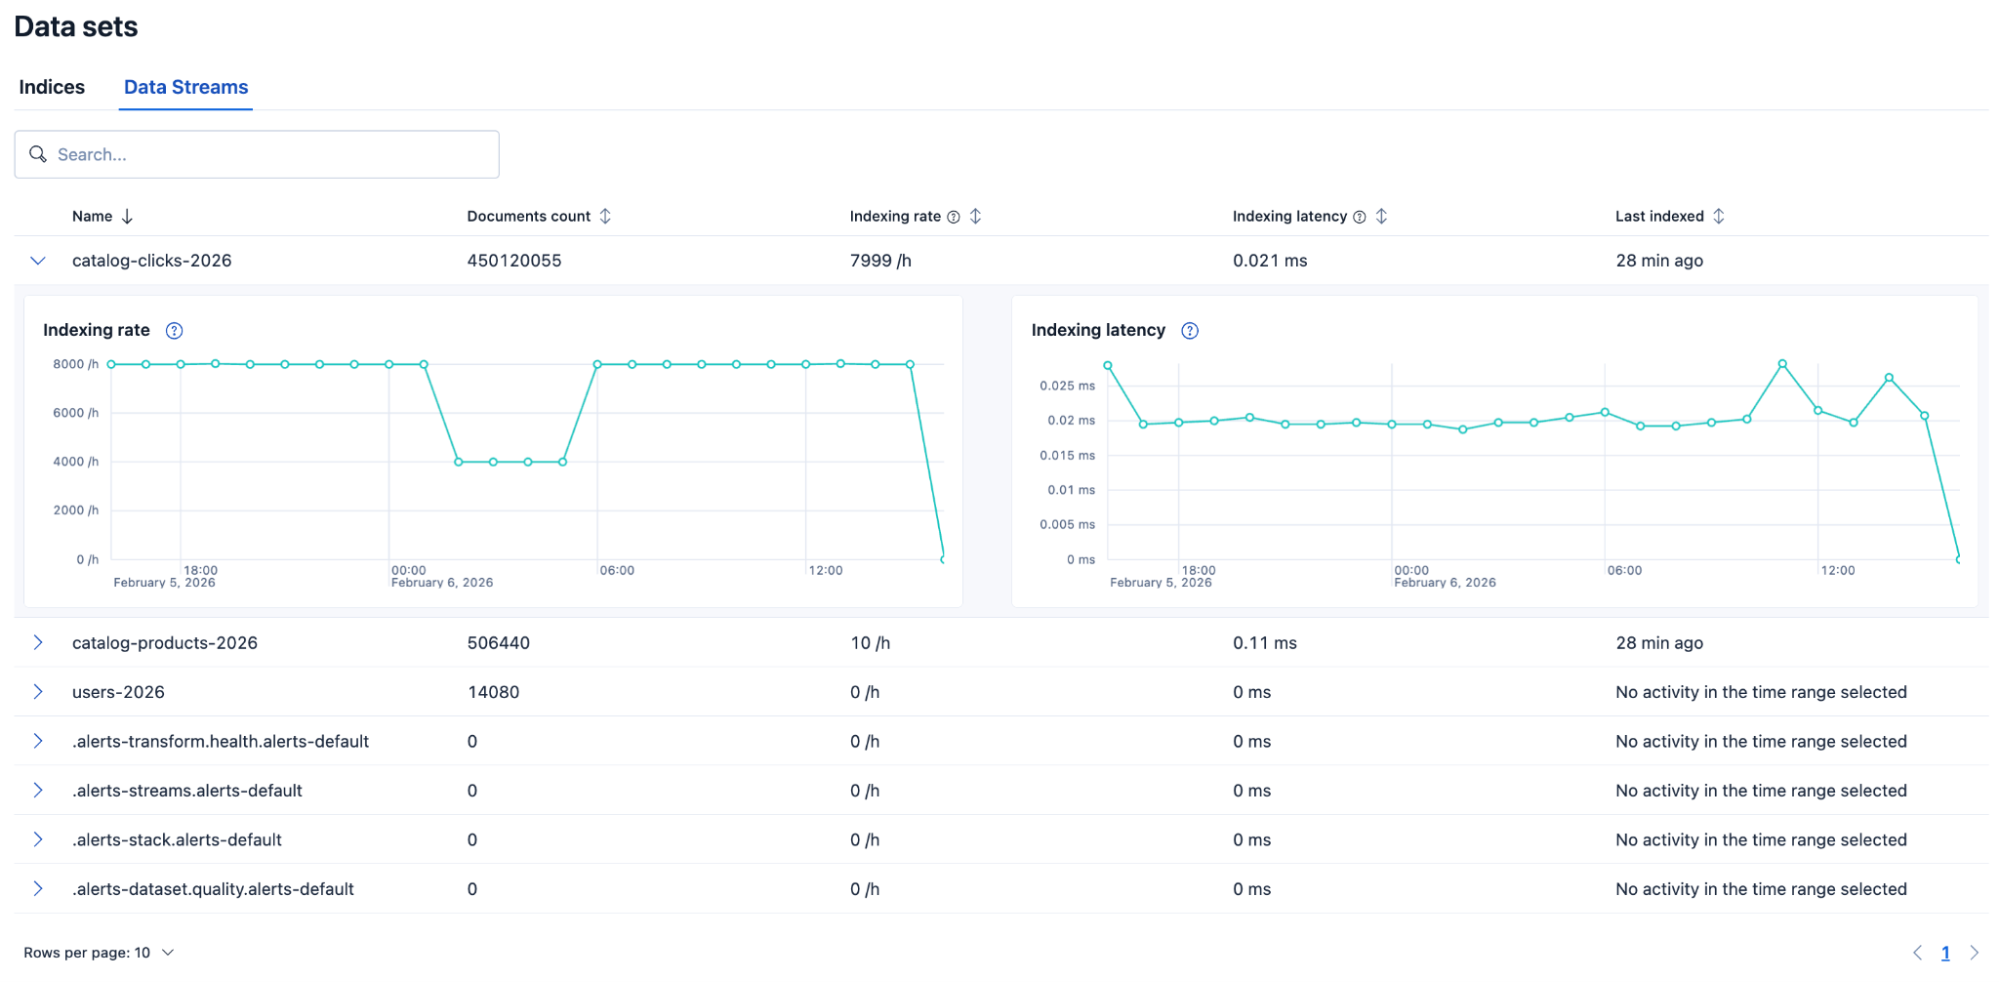Image resolution: width=1999 pixels, height=982 pixels.
Task: Click the next page arrow
Action: pos(1974,953)
